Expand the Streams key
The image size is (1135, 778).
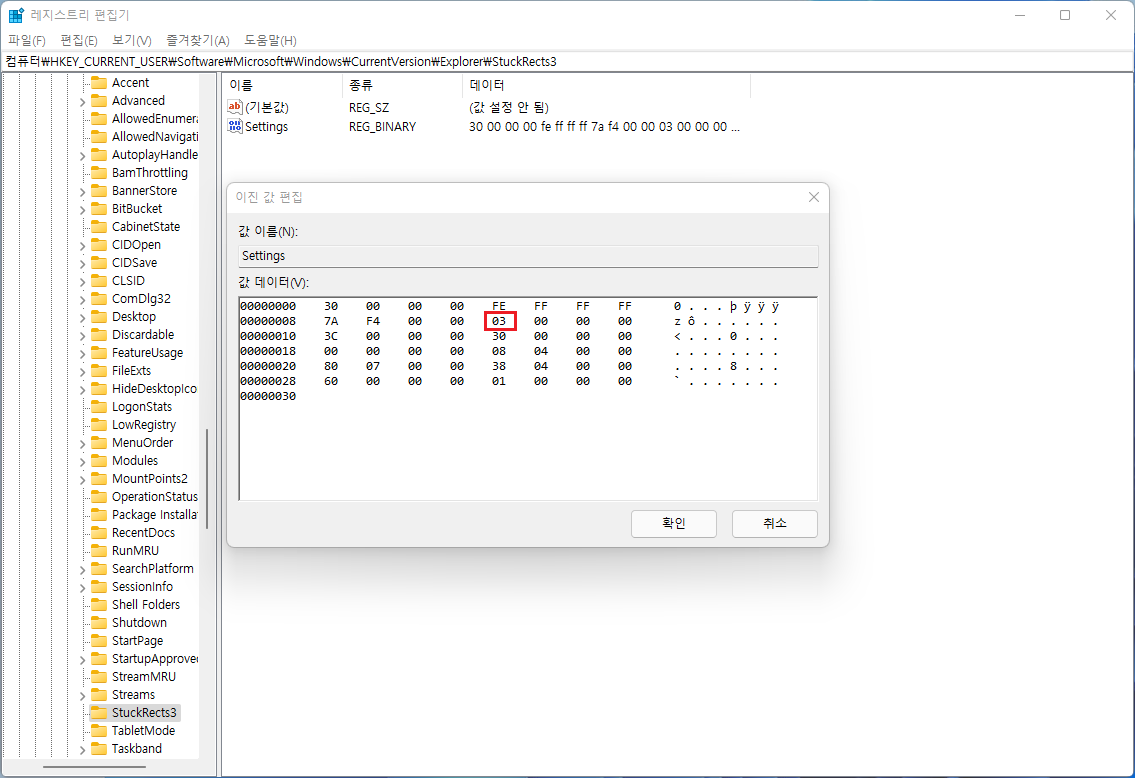(82, 695)
